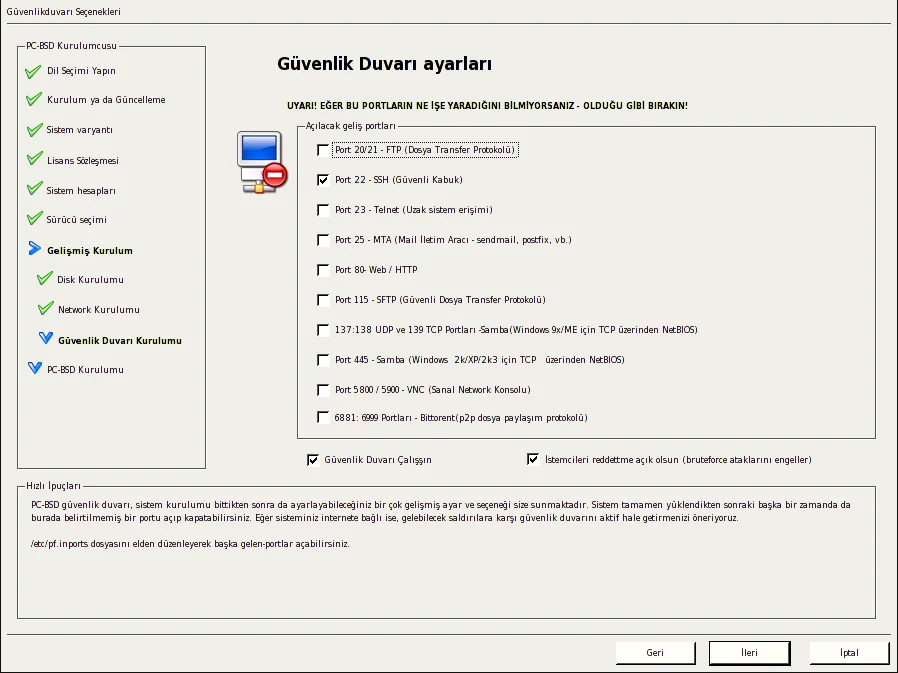Check 6881:6999 Bittorrent ports box
The image size is (898, 673).
(x=323, y=417)
